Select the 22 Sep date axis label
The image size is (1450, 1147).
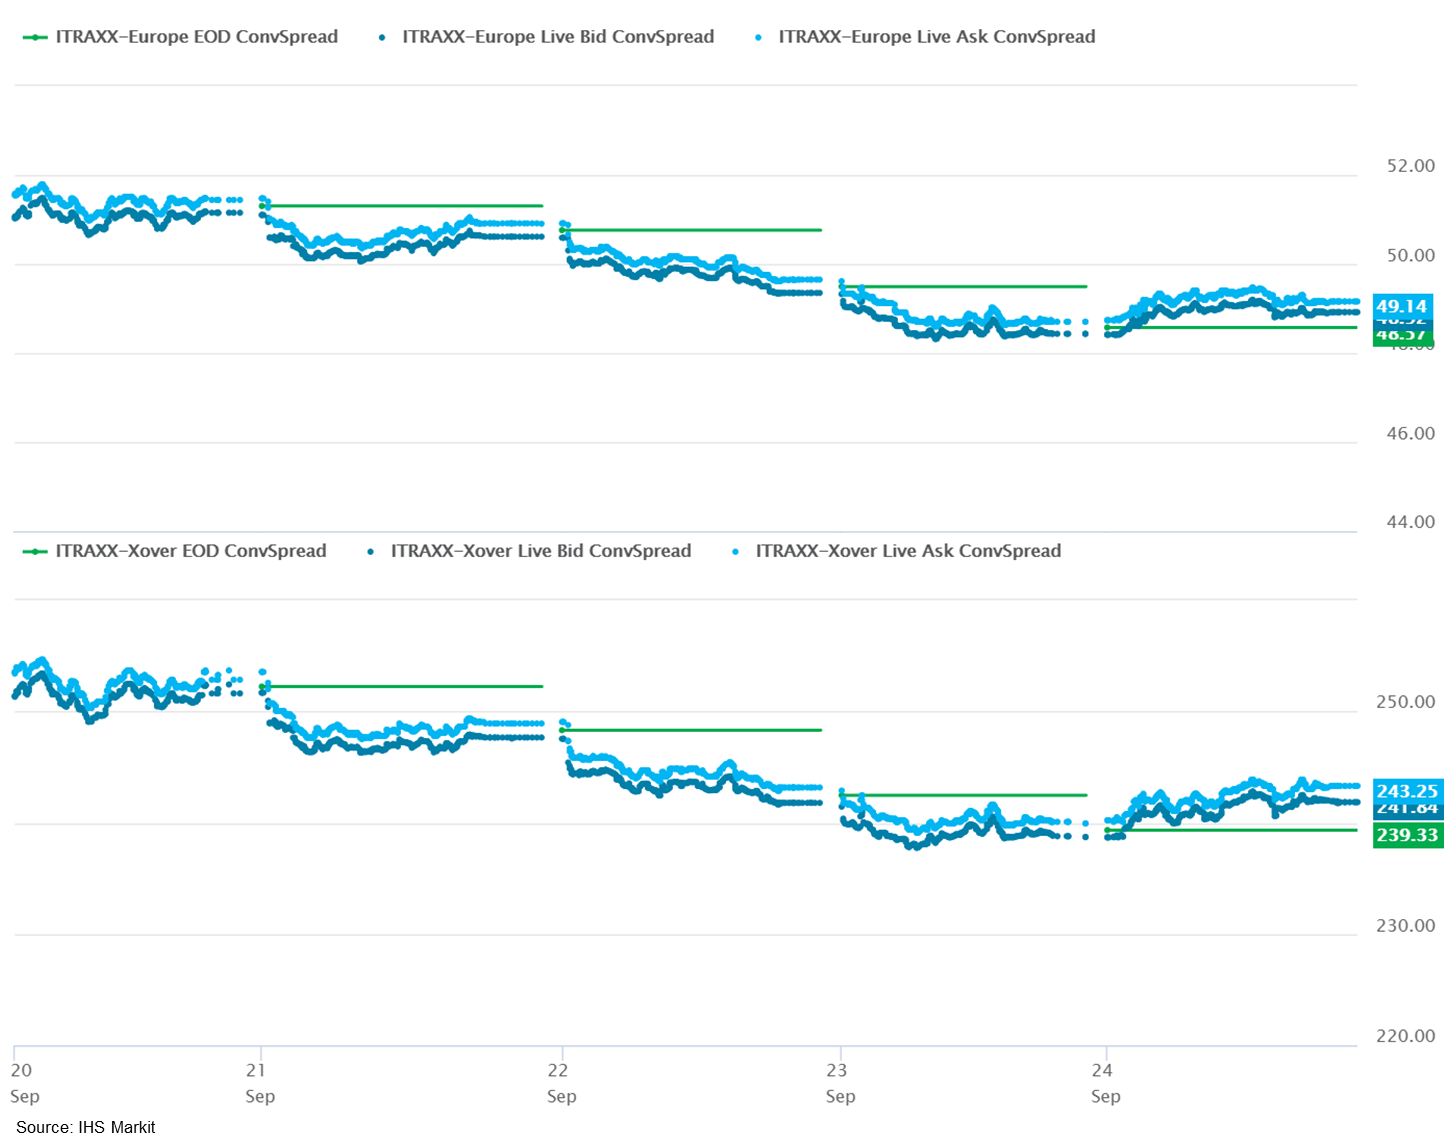562,1082
